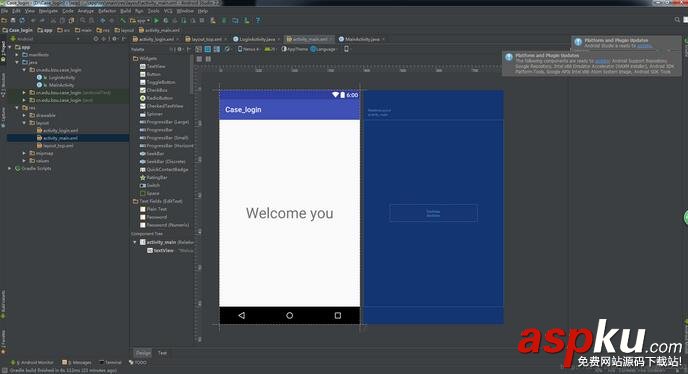This screenshot has width=688, height=374.
Task: Click the device orientation icon in designer toolbar
Action: (x=227, y=49)
